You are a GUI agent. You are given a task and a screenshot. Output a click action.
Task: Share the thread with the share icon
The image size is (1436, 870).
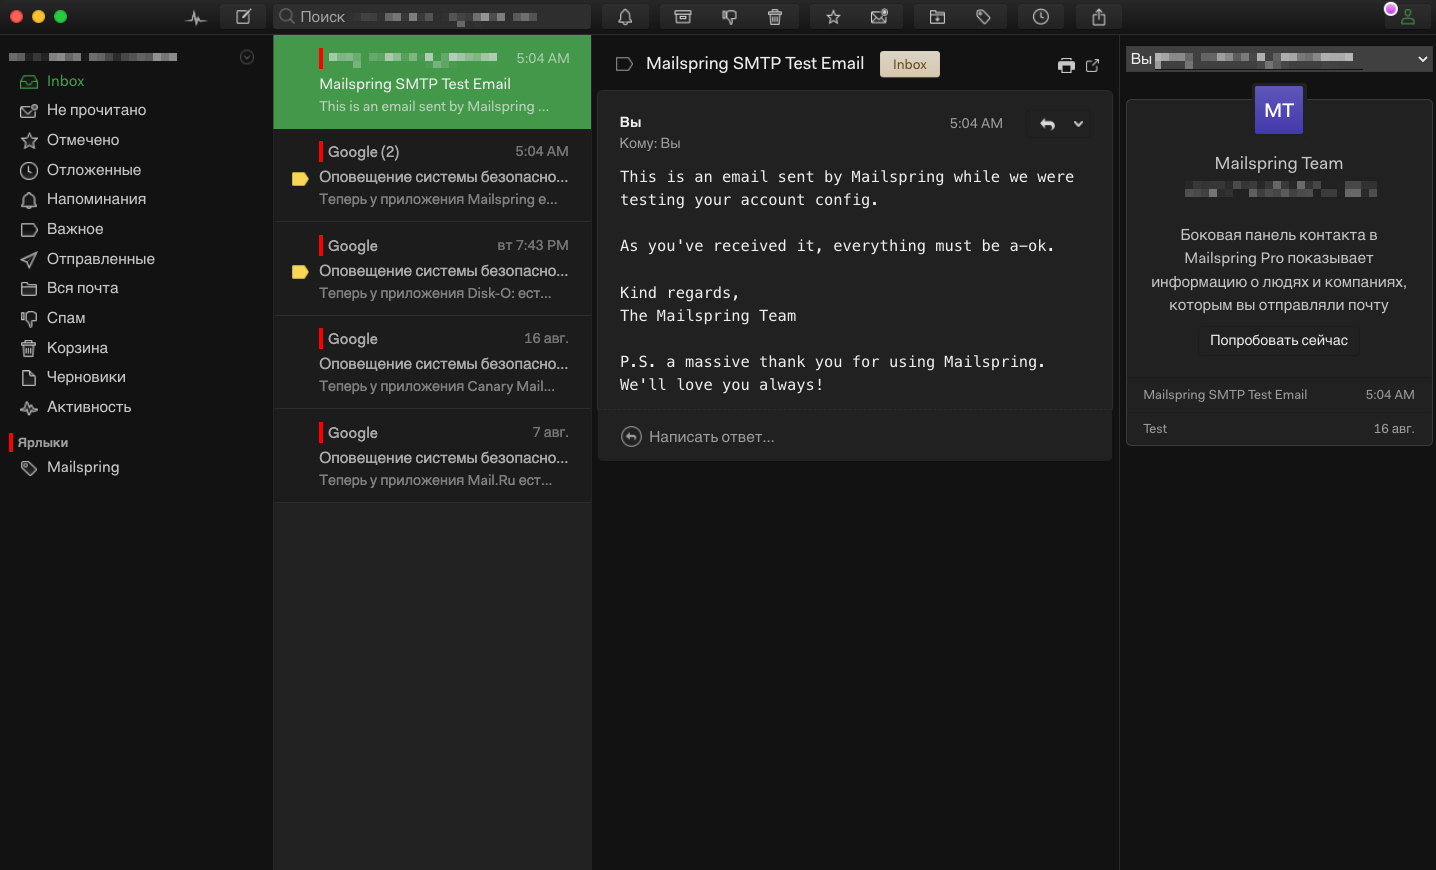[1099, 17]
